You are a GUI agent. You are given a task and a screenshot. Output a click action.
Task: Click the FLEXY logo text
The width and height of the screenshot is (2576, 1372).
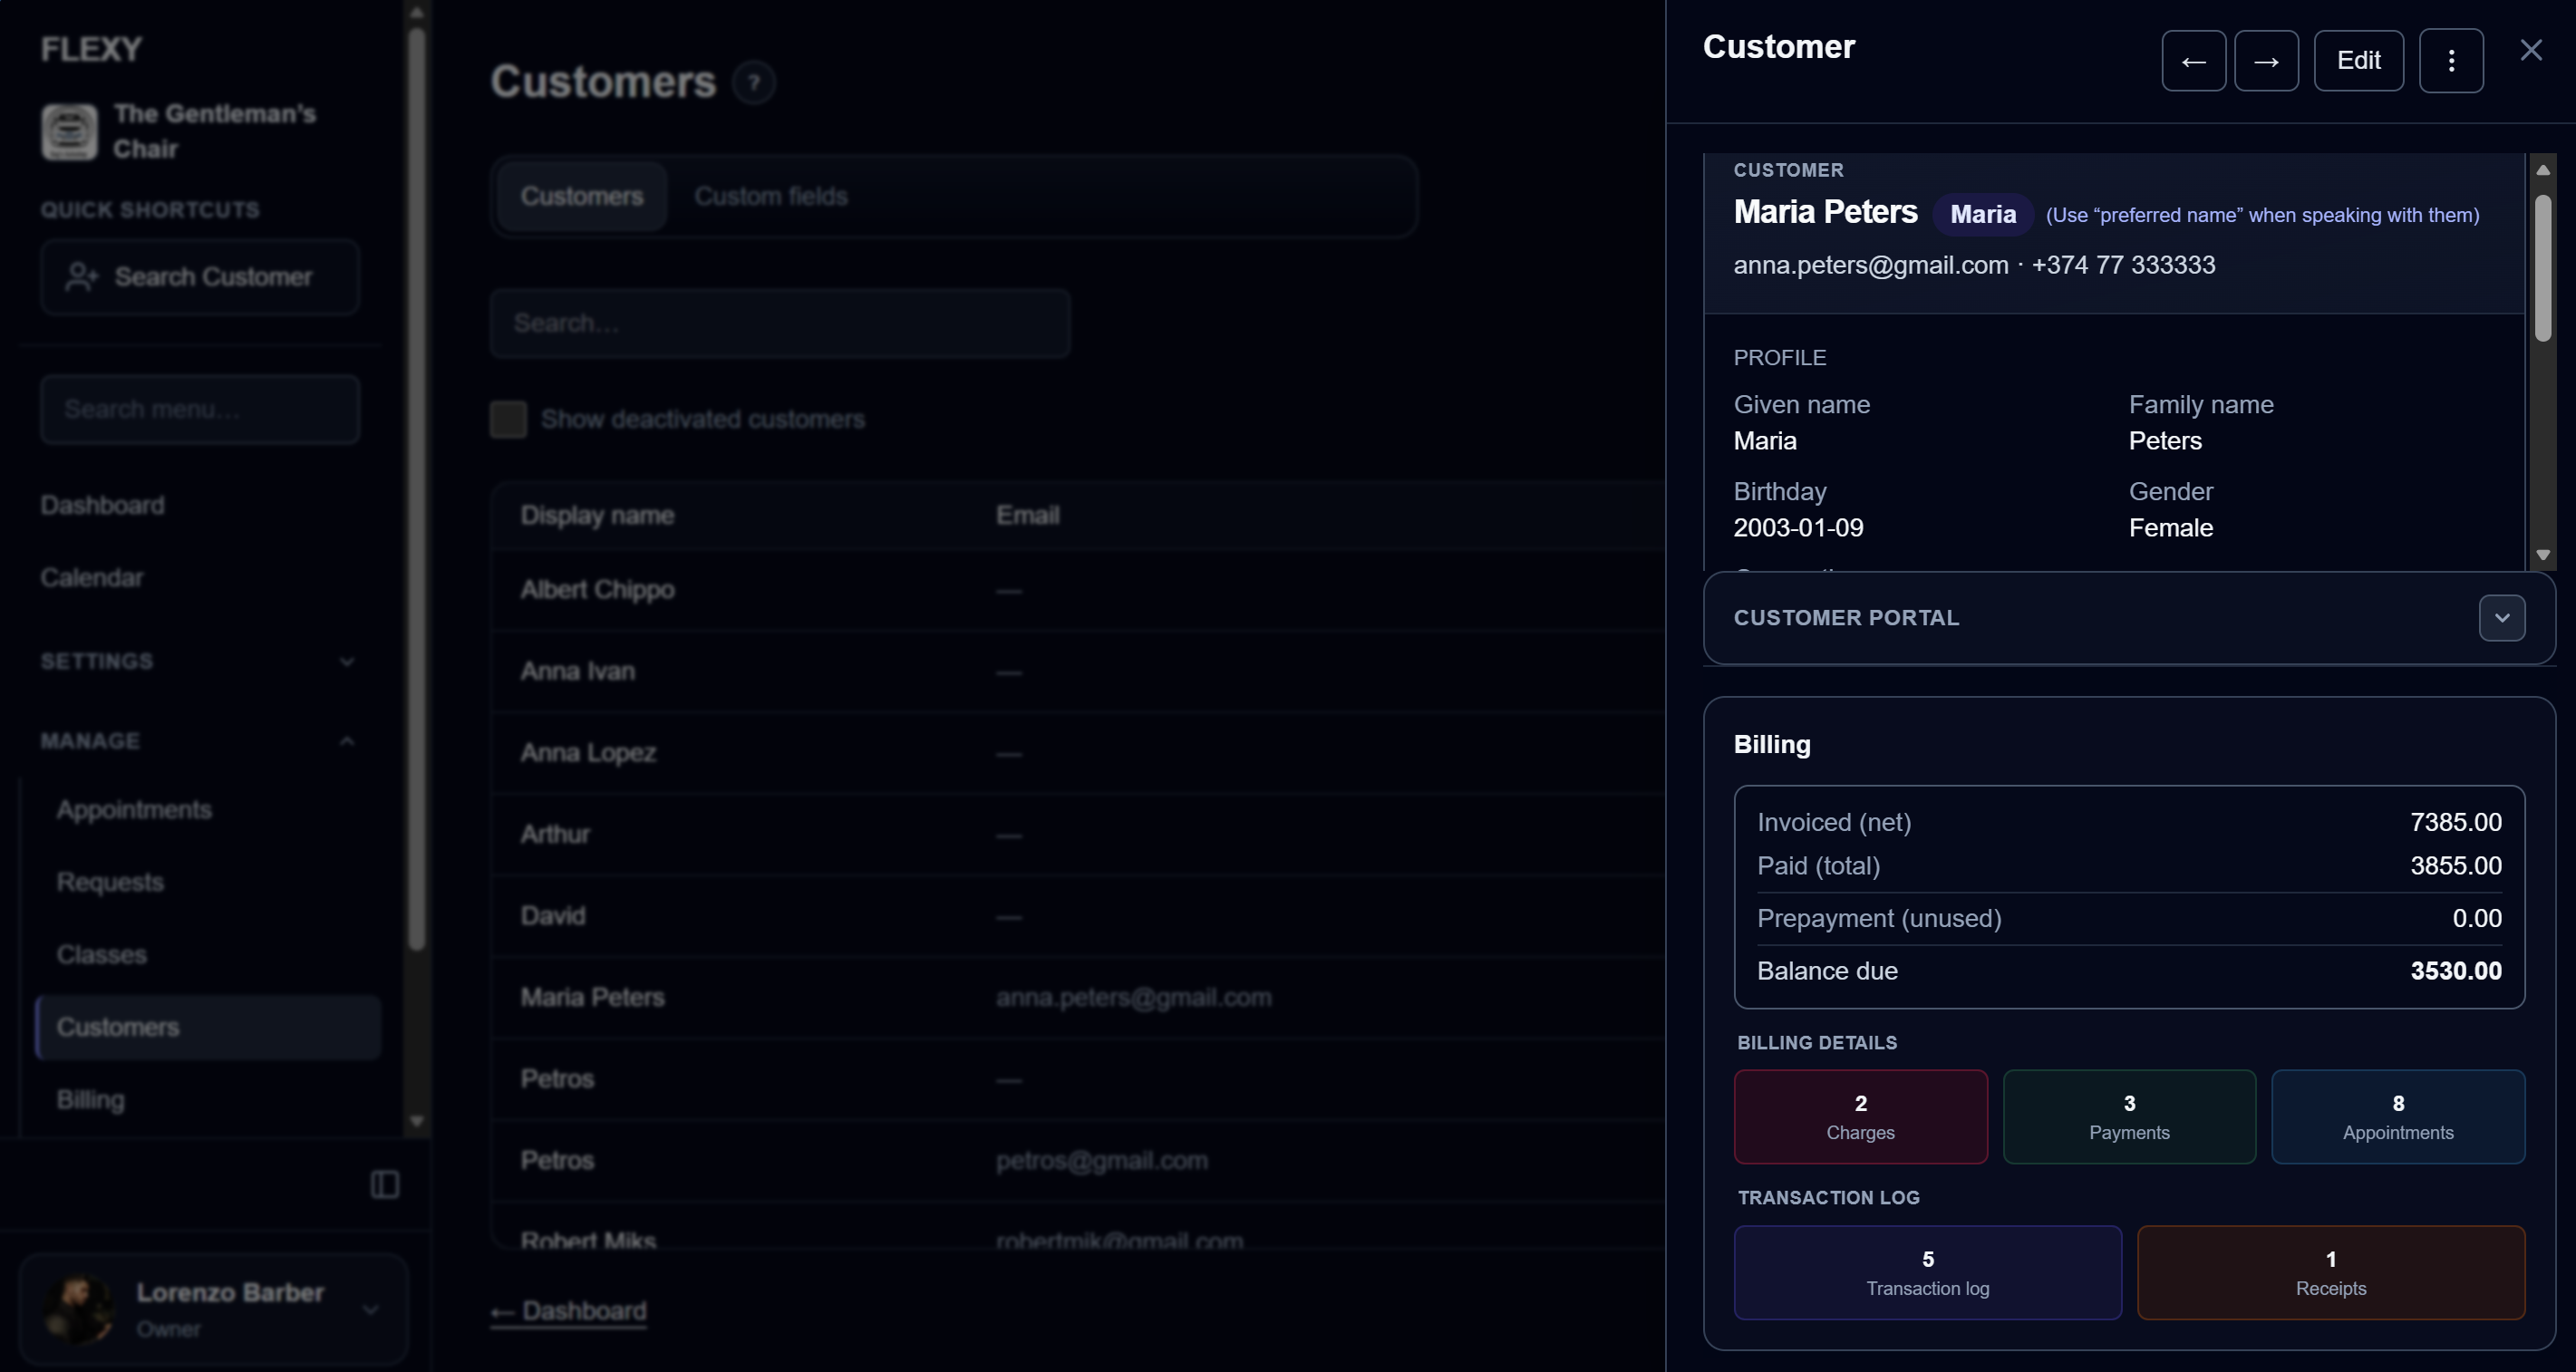(x=91, y=49)
